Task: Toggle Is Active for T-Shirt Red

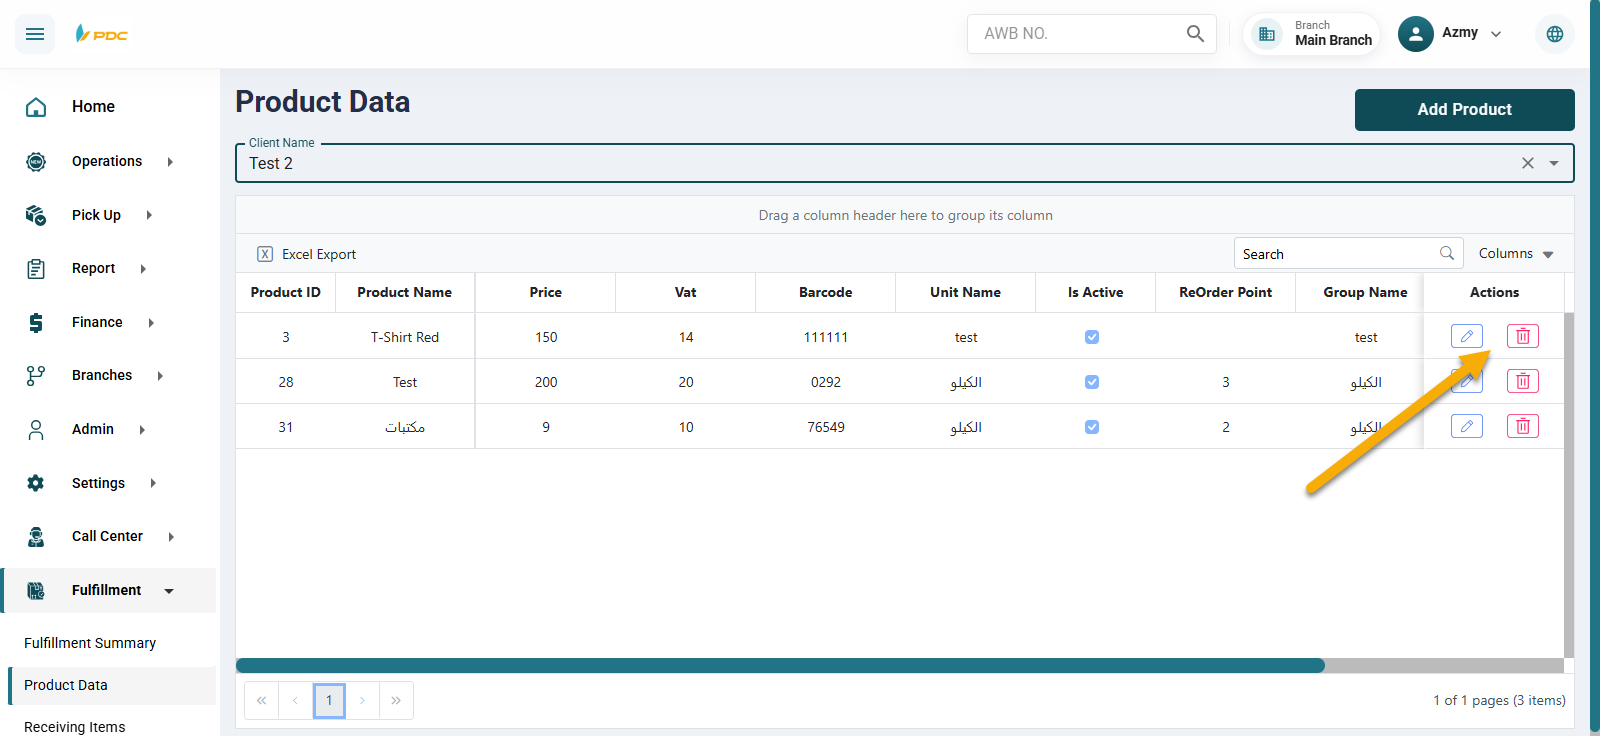Action: (1092, 337)
